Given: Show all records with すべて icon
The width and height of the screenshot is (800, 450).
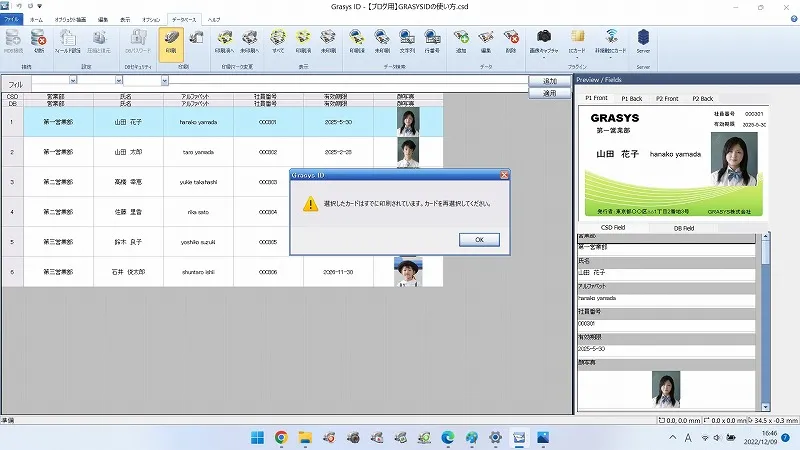Looking at the screenshot, I should [x=278, y=41].
